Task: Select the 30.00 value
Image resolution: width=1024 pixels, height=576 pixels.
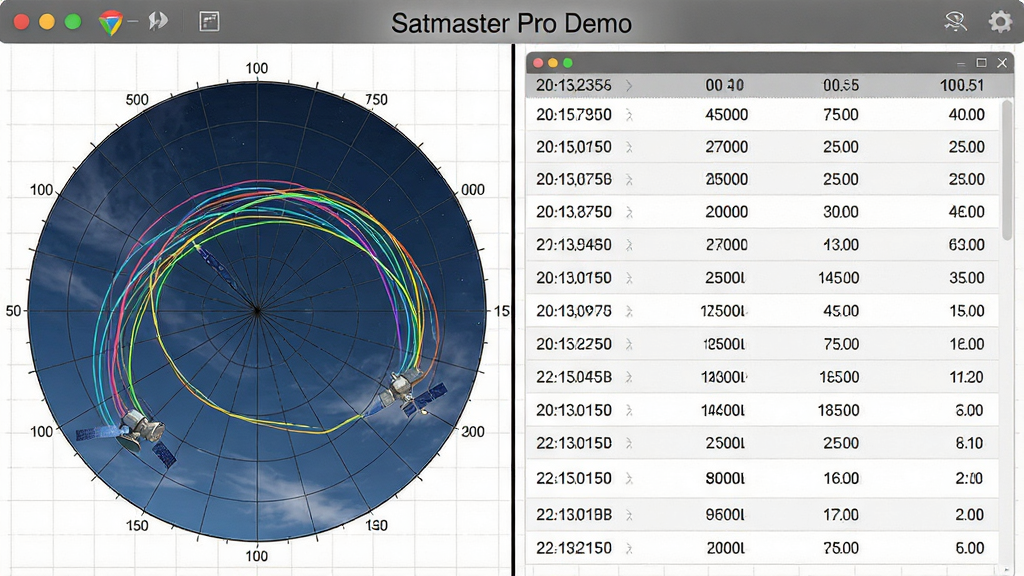Action: coord(841,212)
